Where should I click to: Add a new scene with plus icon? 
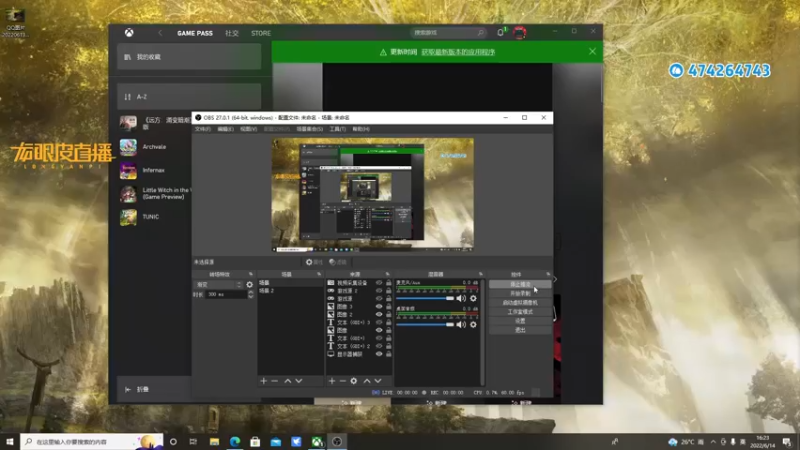point(263,381)
